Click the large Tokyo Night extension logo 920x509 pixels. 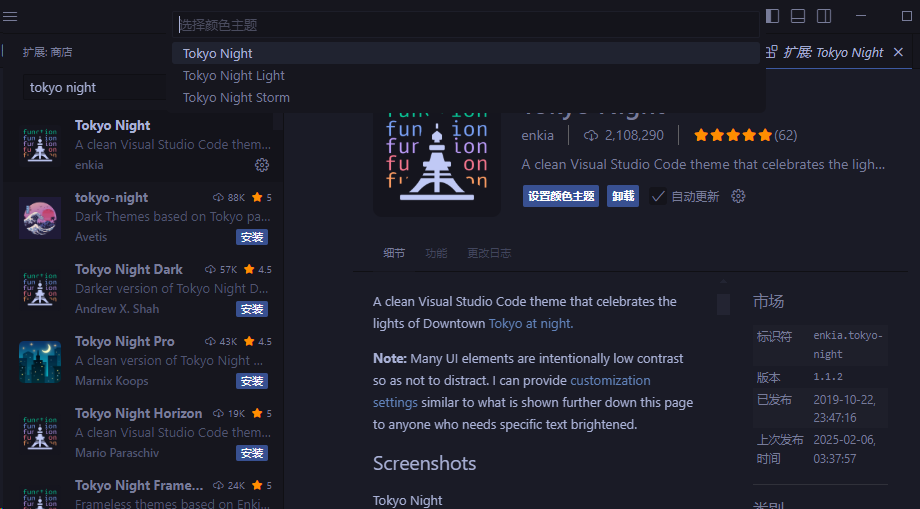437,160
